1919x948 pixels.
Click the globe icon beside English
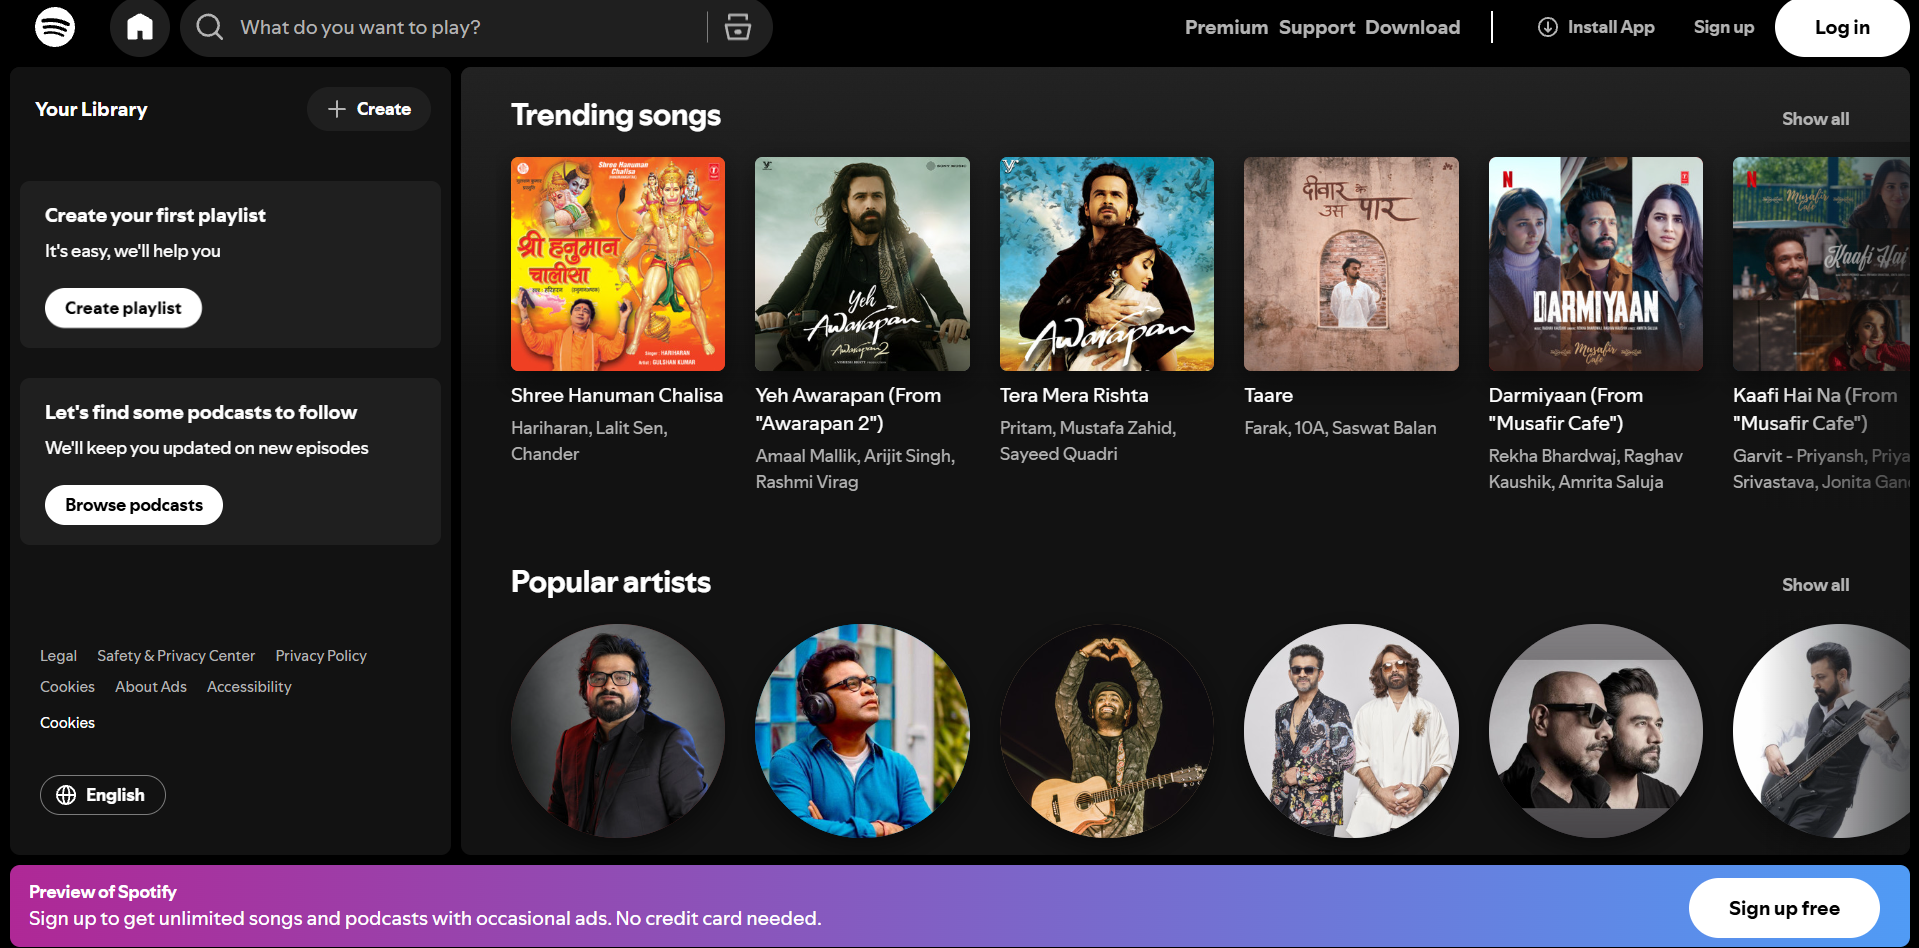(66, 795)
